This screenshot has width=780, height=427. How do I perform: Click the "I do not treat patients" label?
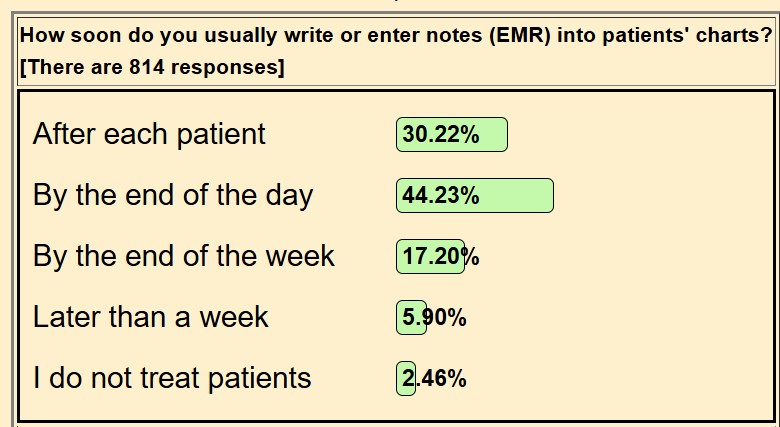point(172,378)
